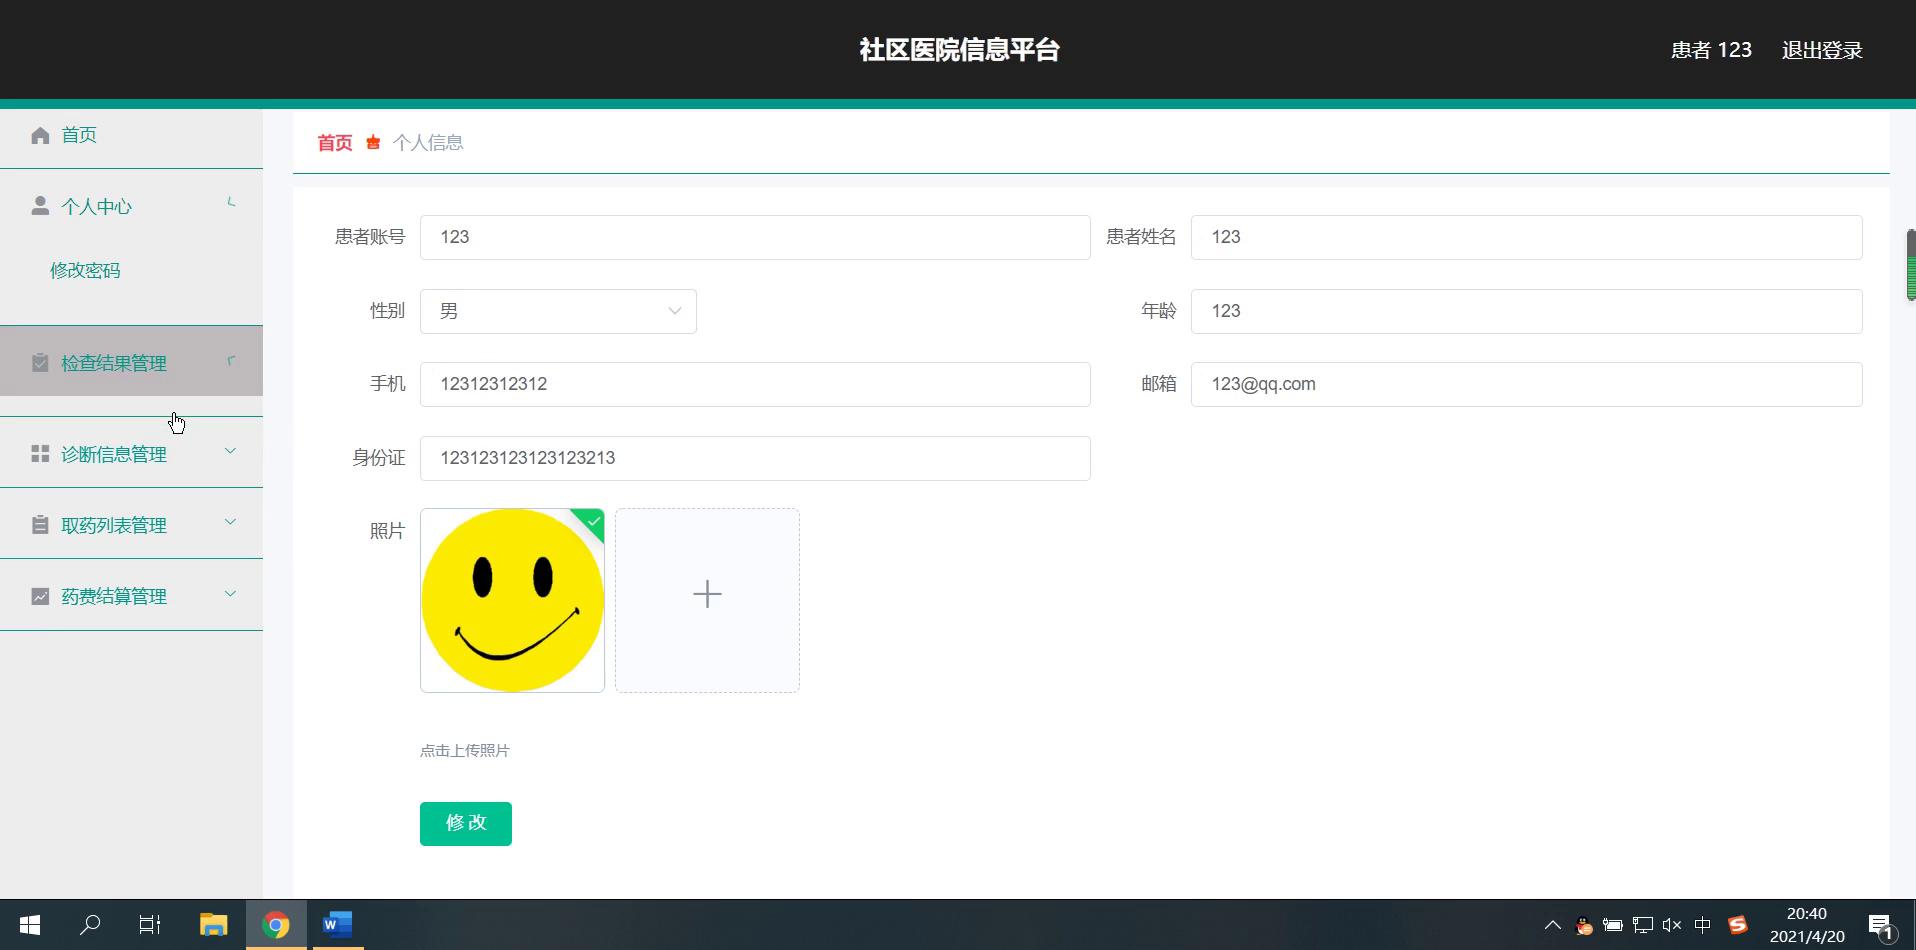Select 首页 in the sidebar menu
1916x950 pixels.
pyautogui.click(x=79, y=135)
